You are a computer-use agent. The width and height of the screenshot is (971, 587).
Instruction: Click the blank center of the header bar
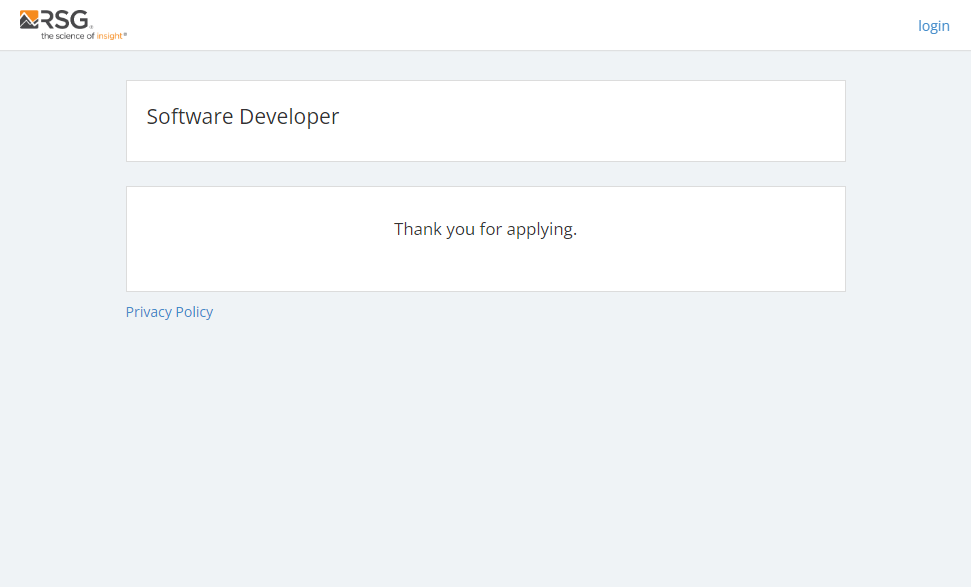click(500, 25)
